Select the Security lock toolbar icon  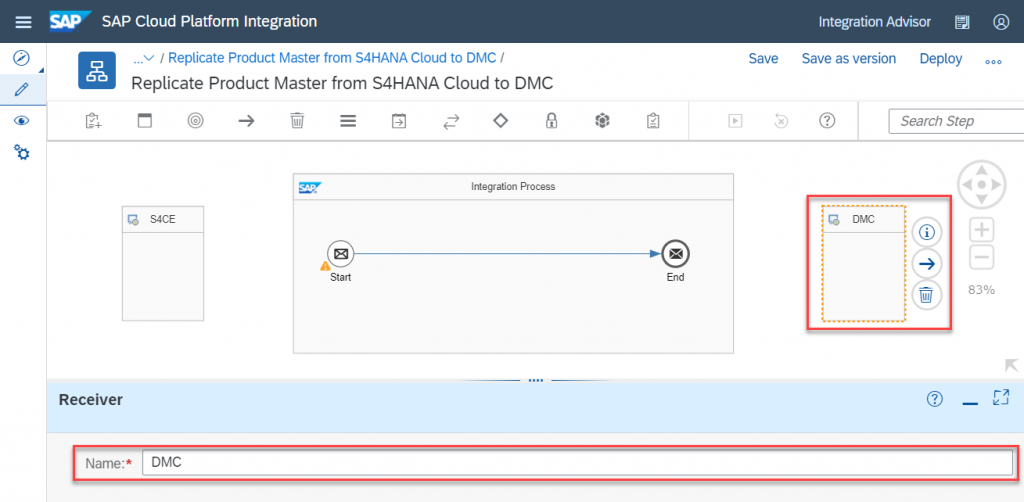[552, 121]
